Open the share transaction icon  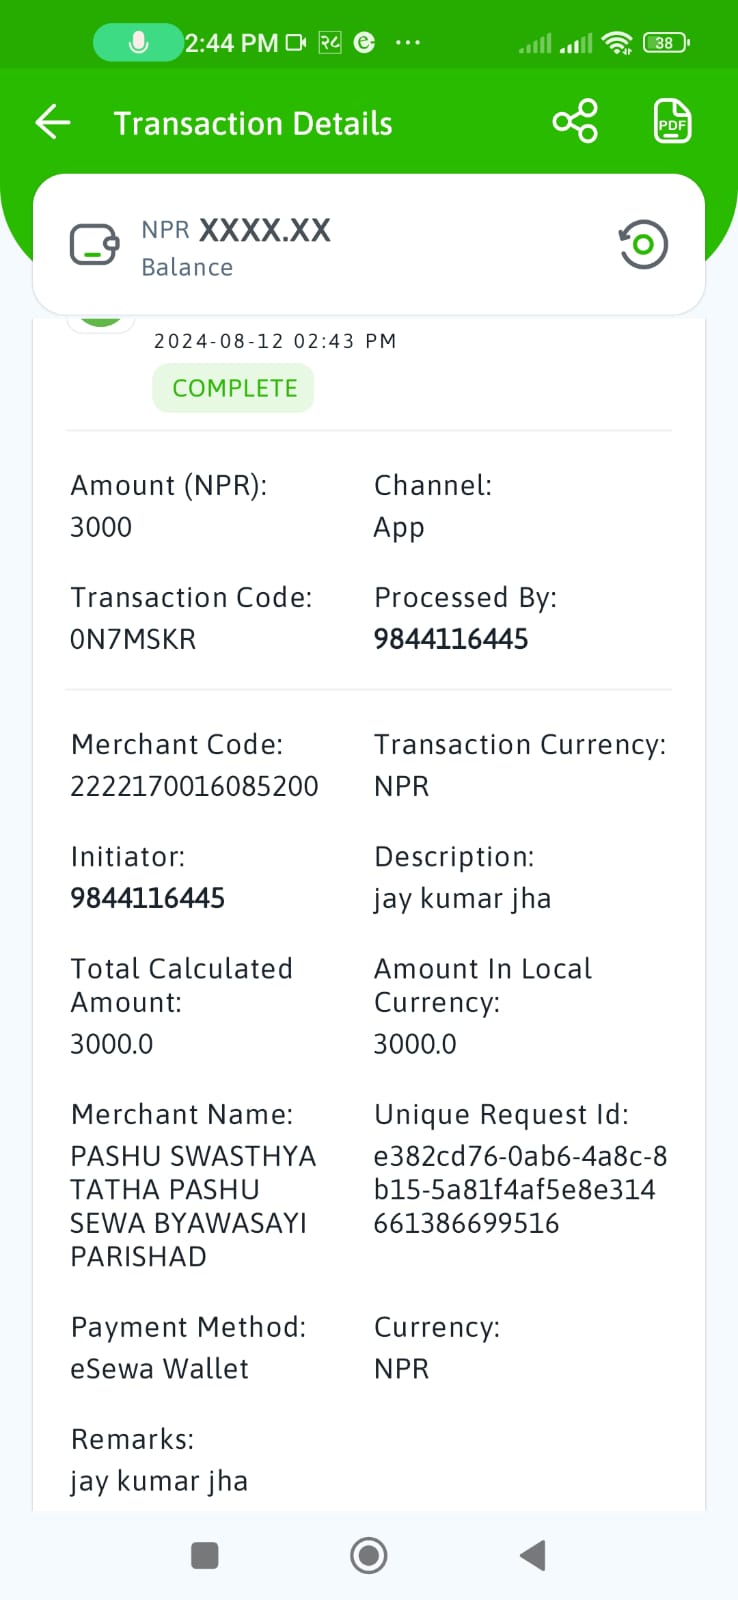(x=575, y=122)
